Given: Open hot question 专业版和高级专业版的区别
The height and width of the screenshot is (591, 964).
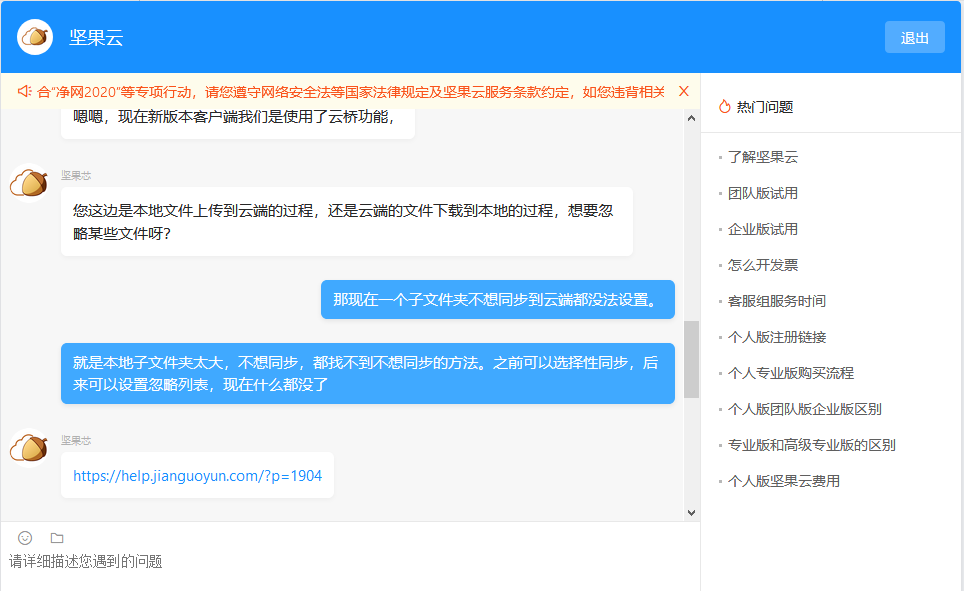Looking at the screenshot, I should click(812, 445).
